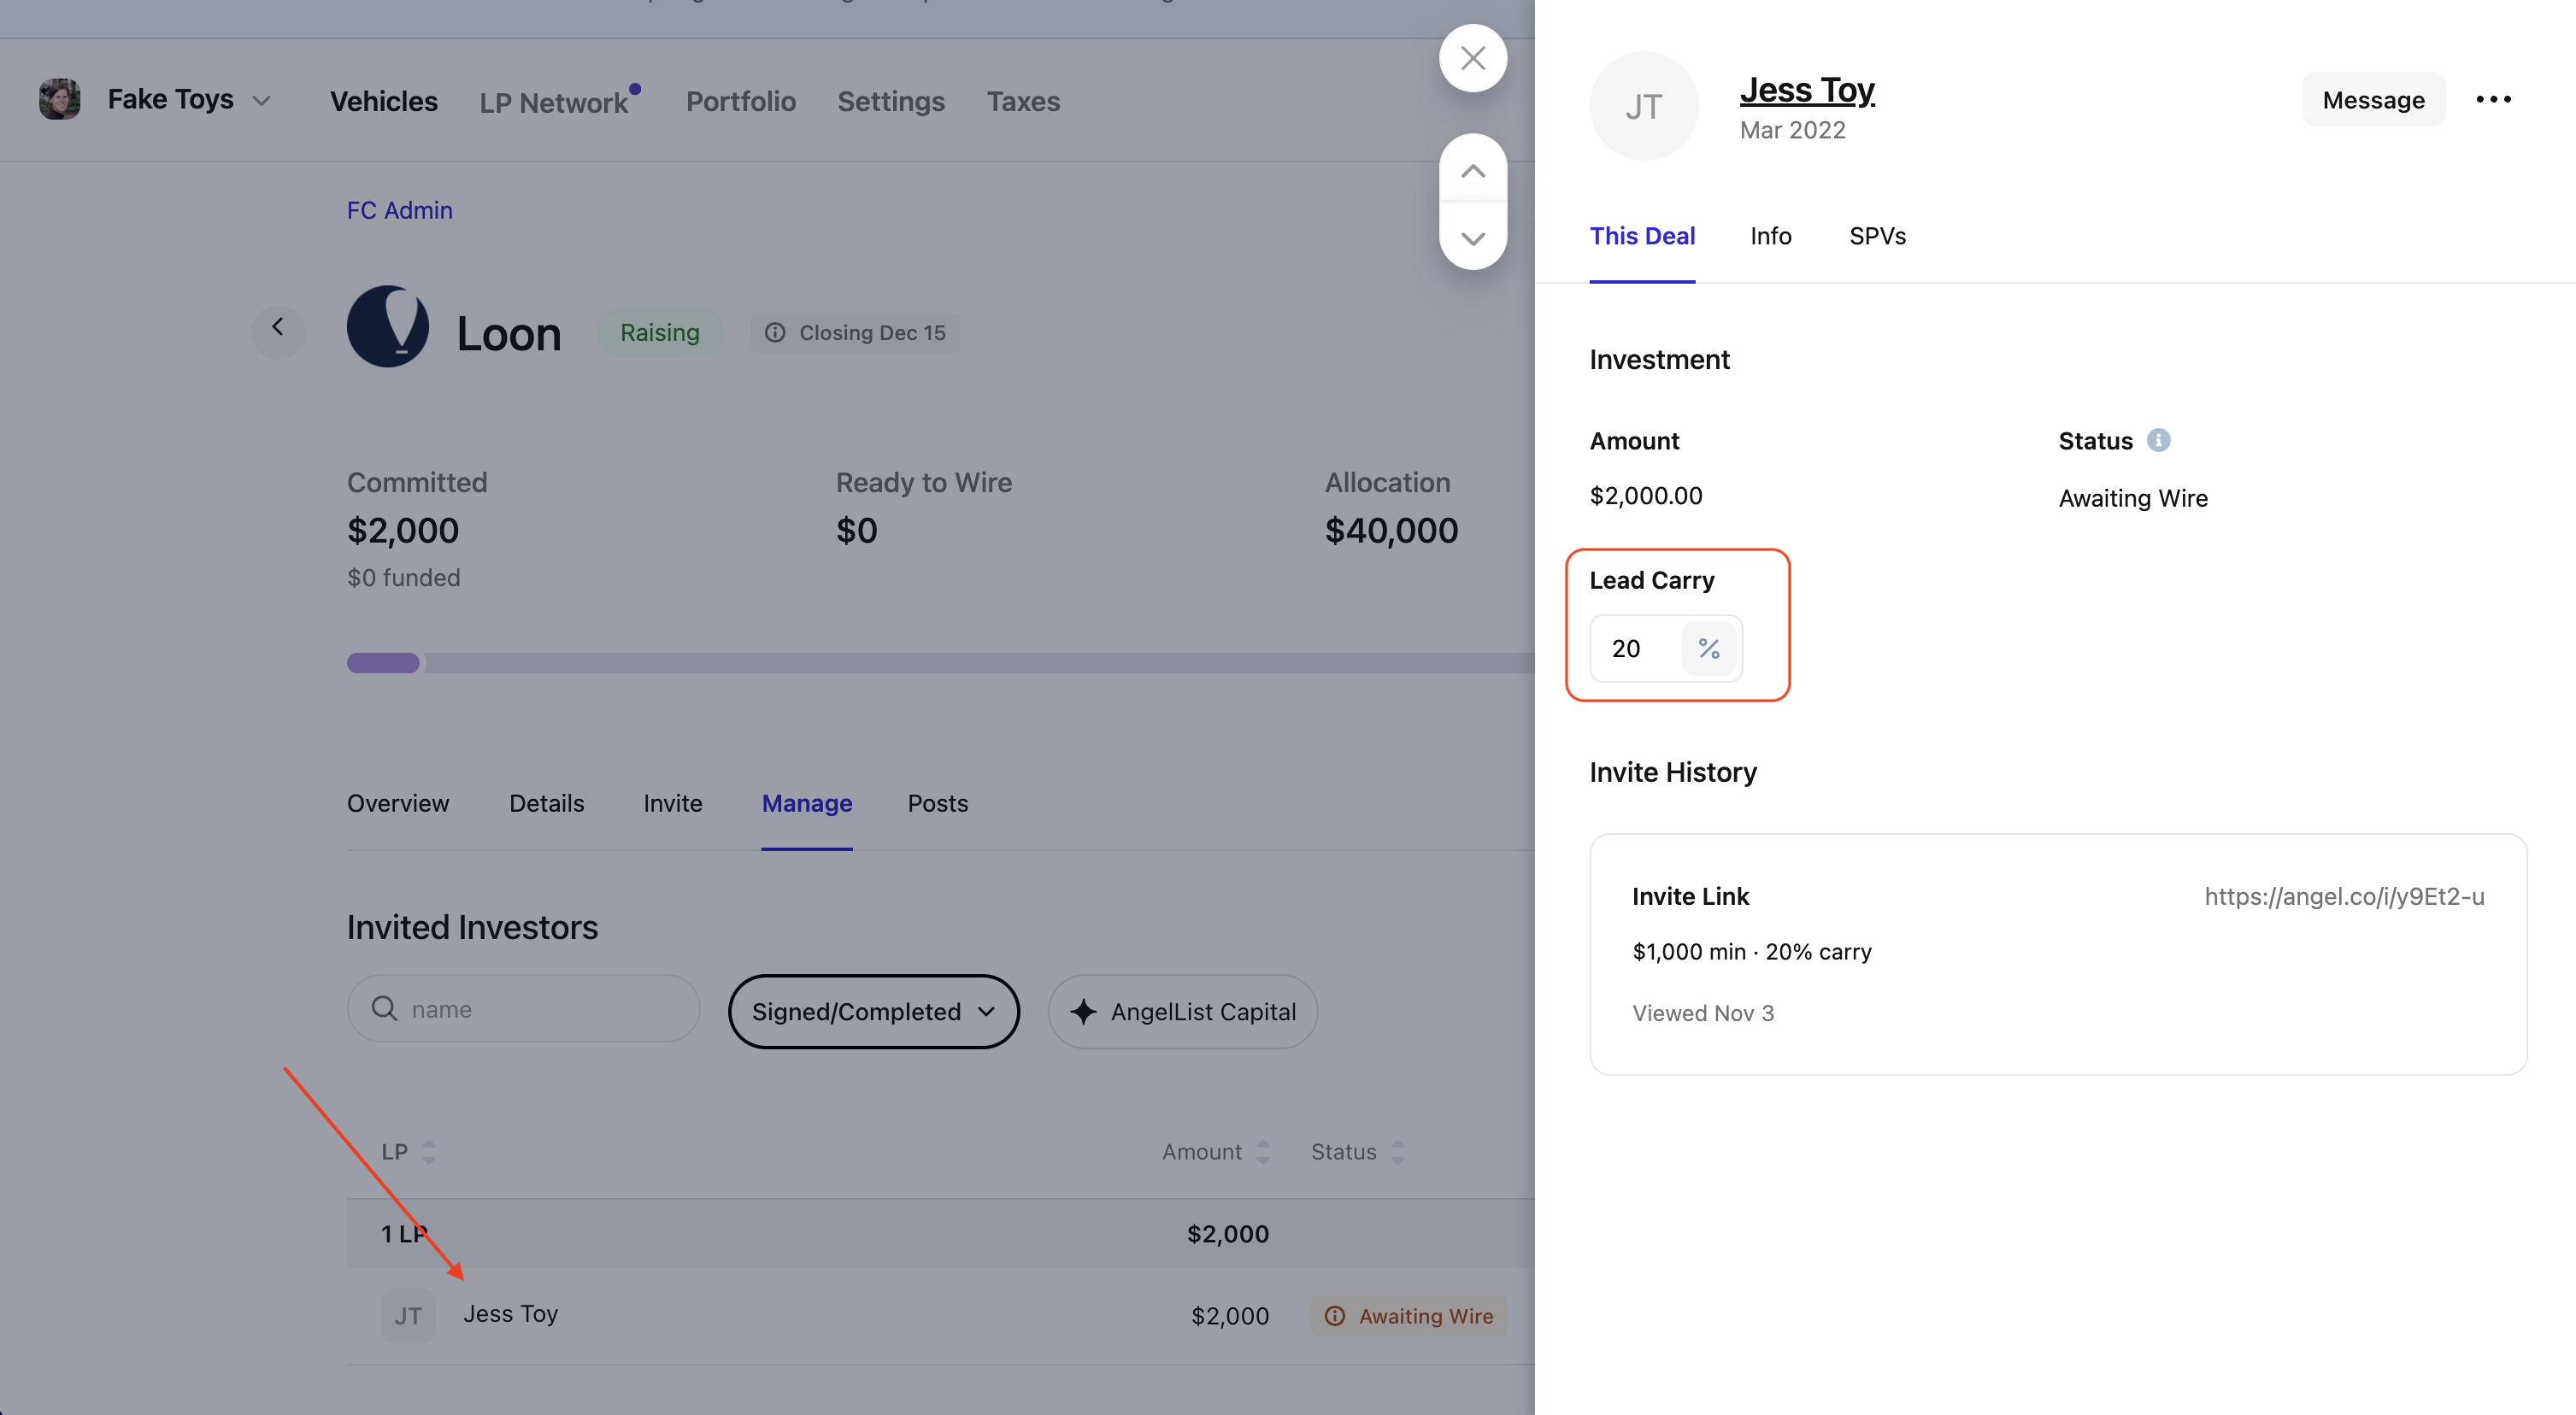Click the Status info icon
The image size is (2576, 1415).
(2159, 440)
